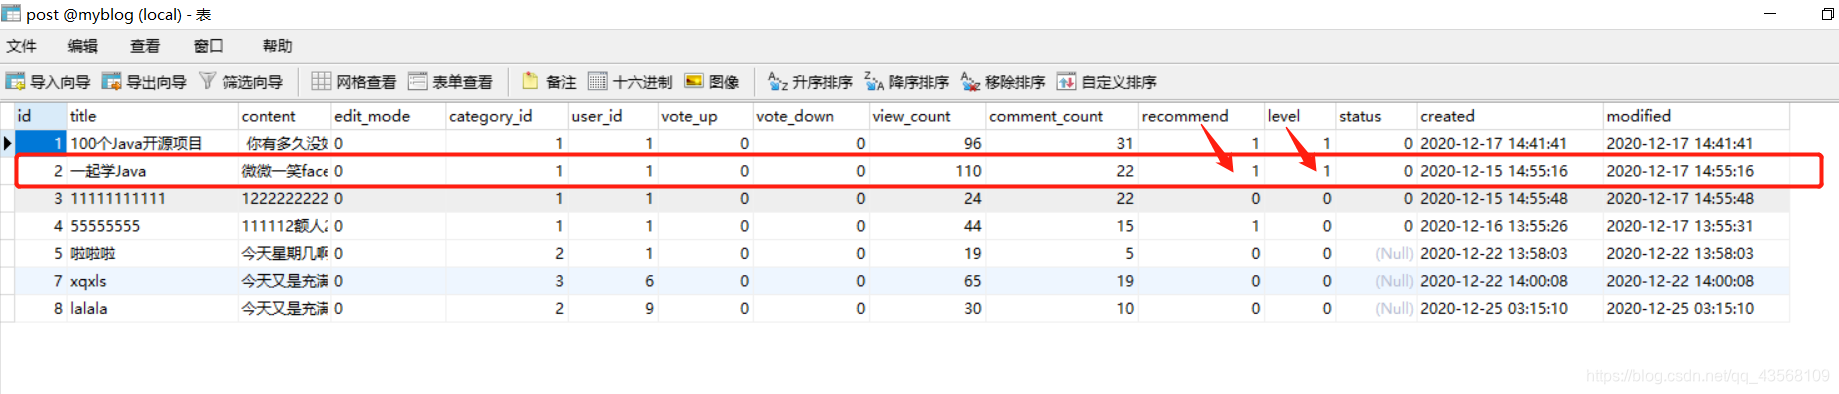Click the title column header
The width and height of the screenshot is (1839, 394).
153,116
